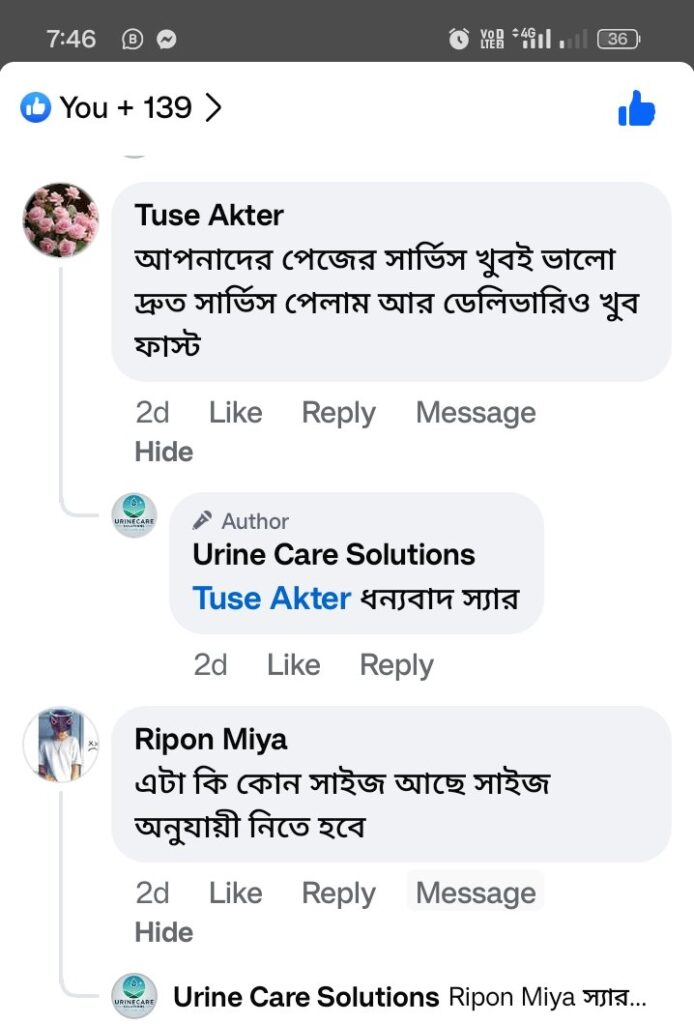Reply to Tuse Akter's comment
The image size is (694, 1024).
coord(338,412)
